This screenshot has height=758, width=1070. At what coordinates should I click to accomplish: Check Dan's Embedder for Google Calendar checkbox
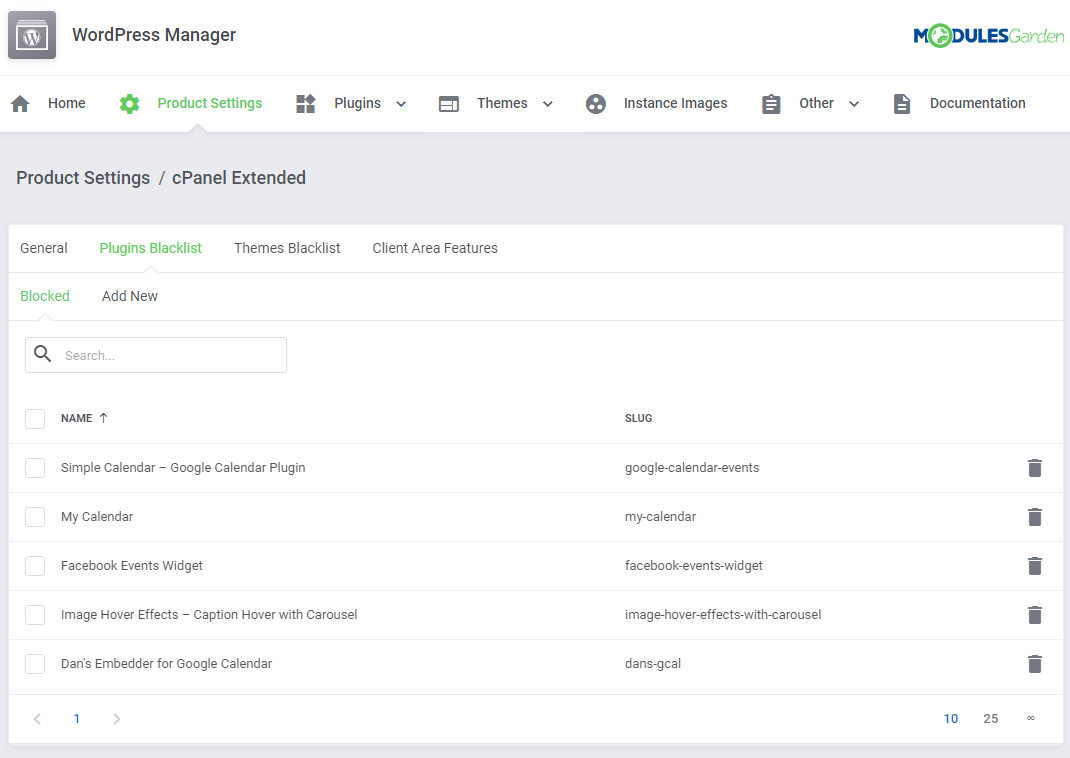click(35, 664)
